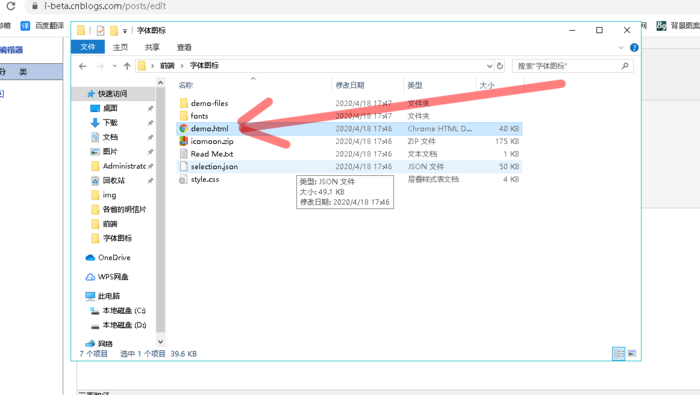Select the style.css file icon
The height and width of the screenshot is (395, 700).
(x=183, y=179)
